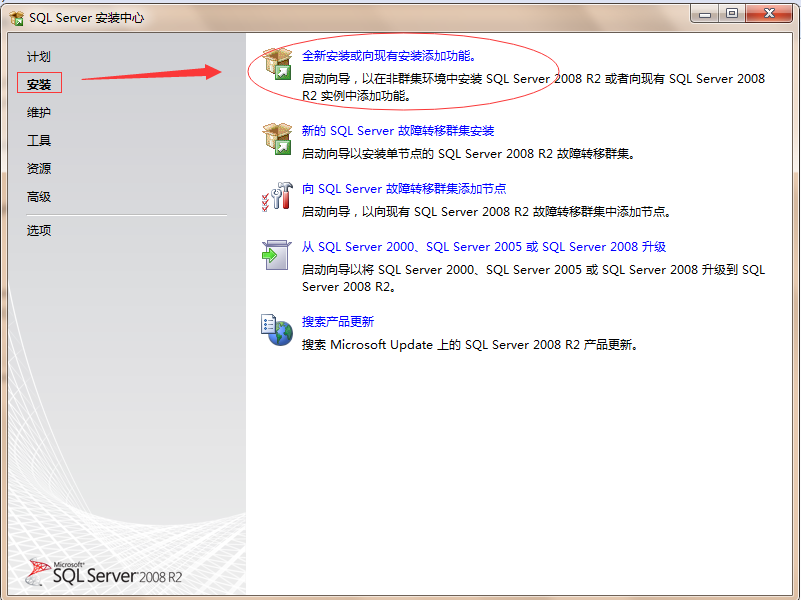Click the description starting 启动向导以将 SQL Server 2000
The height and width of the screenshot is (600, 801).
click(x=533, y=278)
